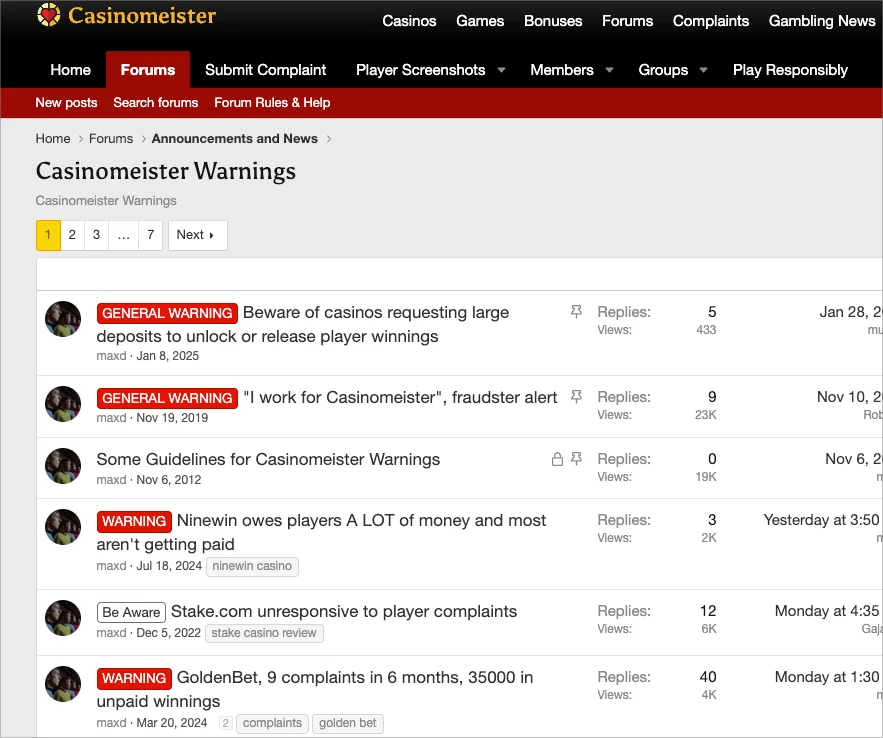Open the Complaints top menu
Viewport: 883px width, 738px height.
(711, 21)
